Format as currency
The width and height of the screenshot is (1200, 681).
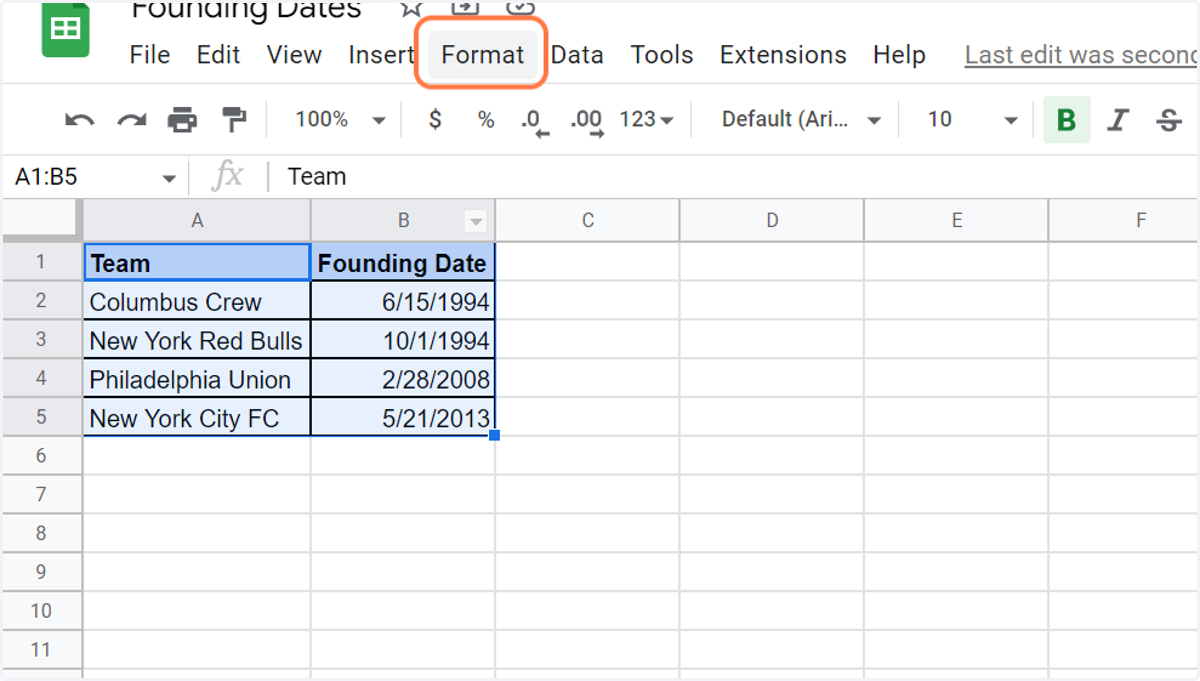click(434, 120)
